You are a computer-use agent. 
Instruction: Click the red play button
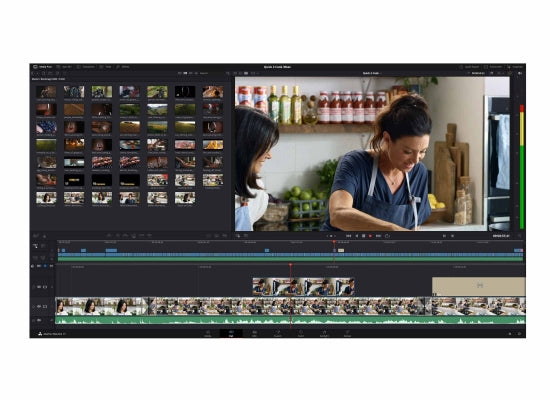pyautogui.click(x=370, y=236)
